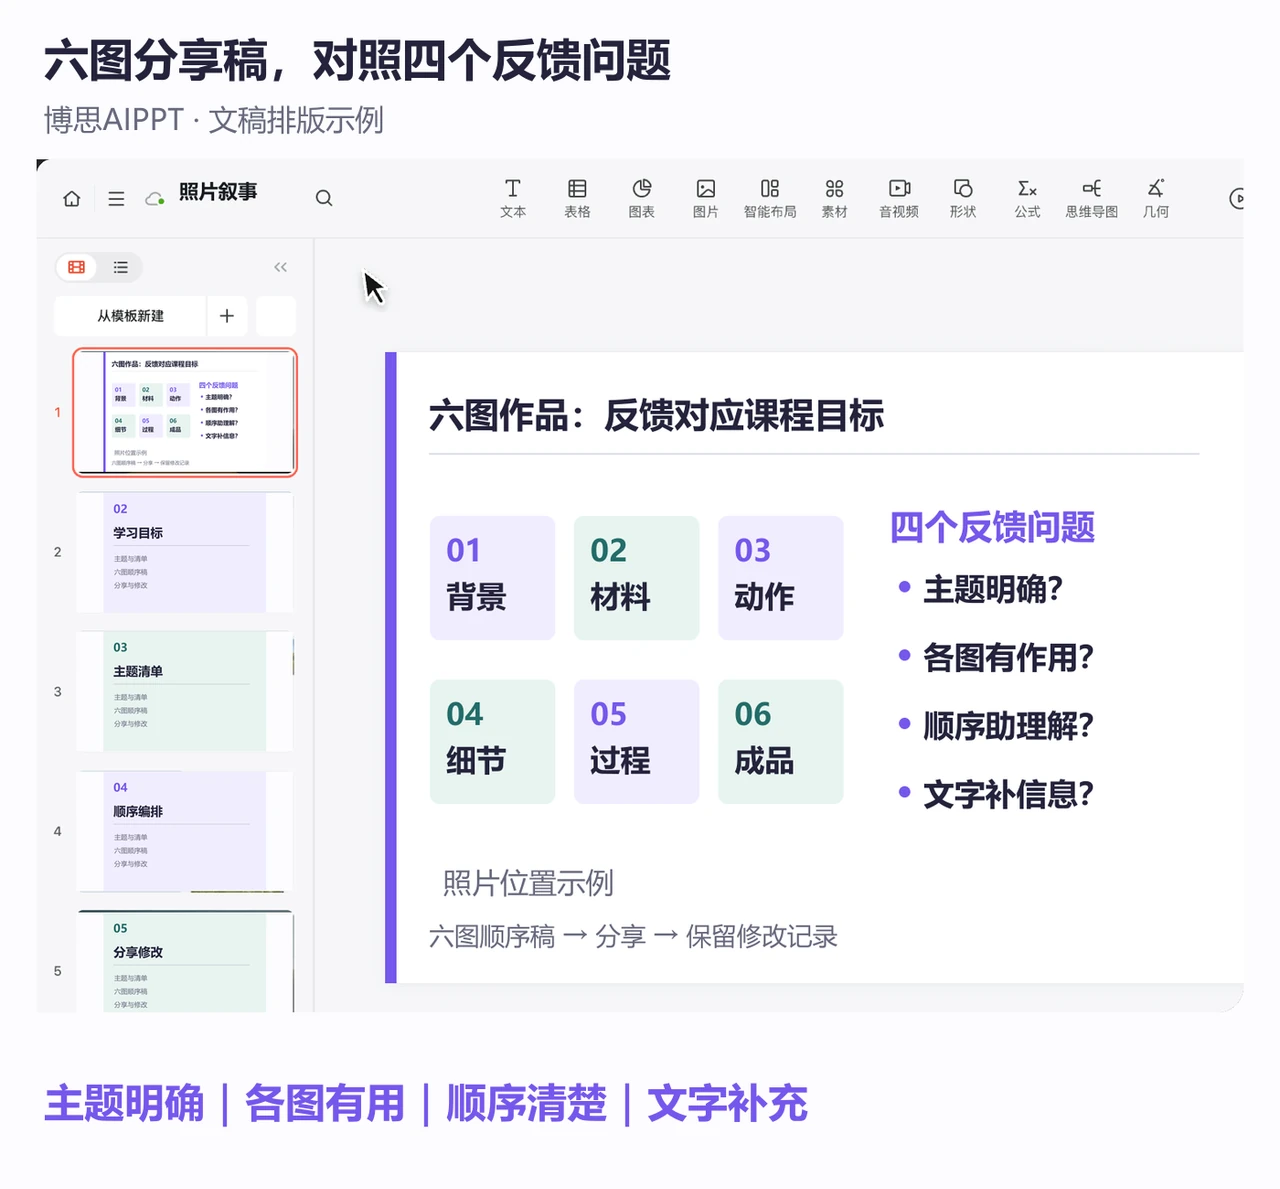Collapse the slide panel with double chevron

tap(280, 267)
